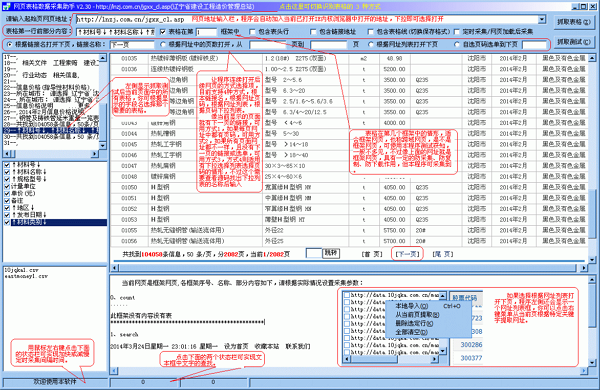The width and height of the screenshot is (600, 390).
Task: Uncheck the ↑发布日期↓ field checkbox
Action: [x=7, y=215]
